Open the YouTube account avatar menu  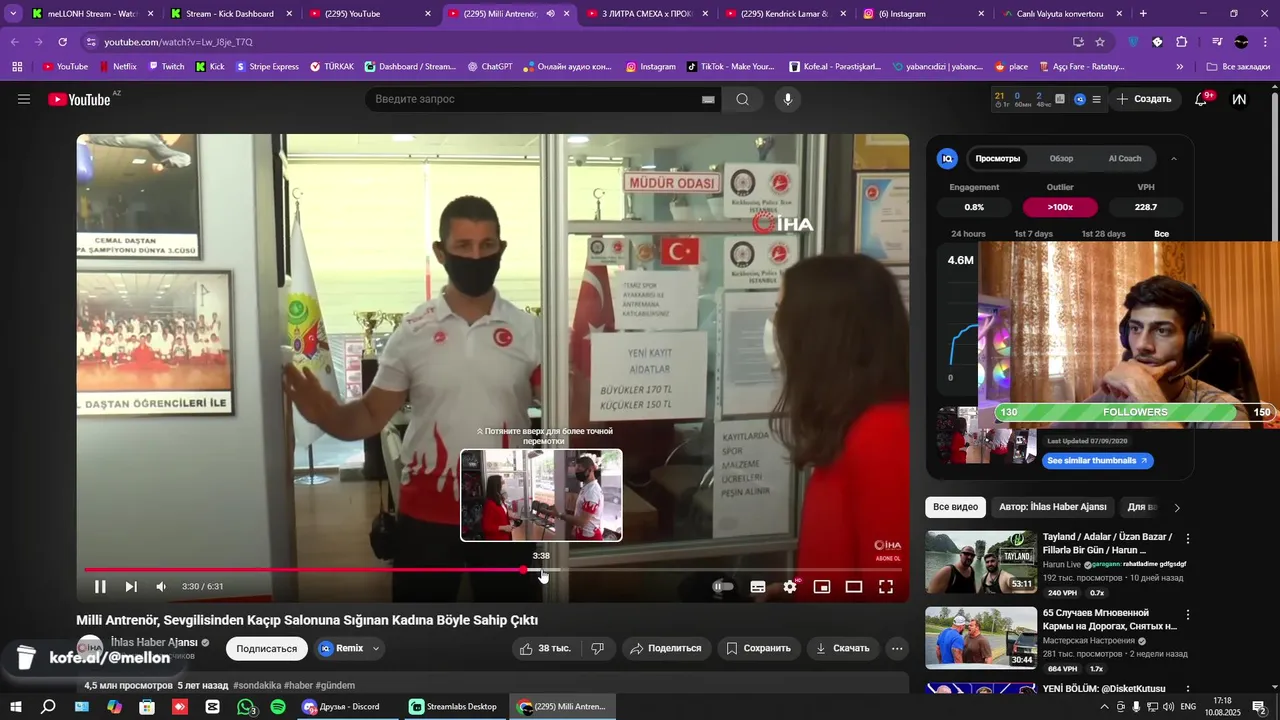click(1240, 99)
